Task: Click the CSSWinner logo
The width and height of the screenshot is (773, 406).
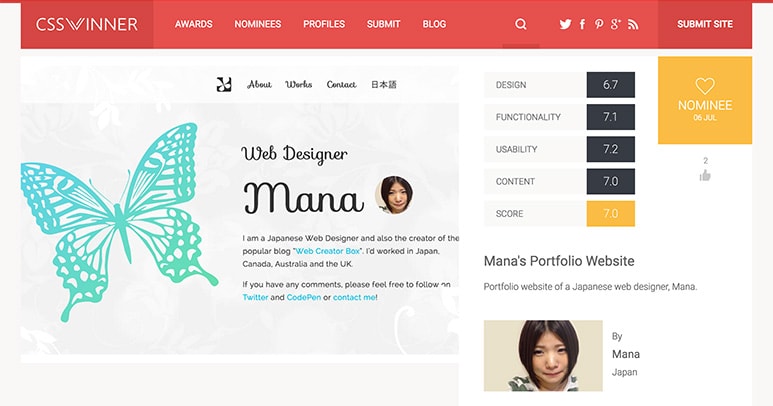Action: pyautogui.click(x=87, y=24)
